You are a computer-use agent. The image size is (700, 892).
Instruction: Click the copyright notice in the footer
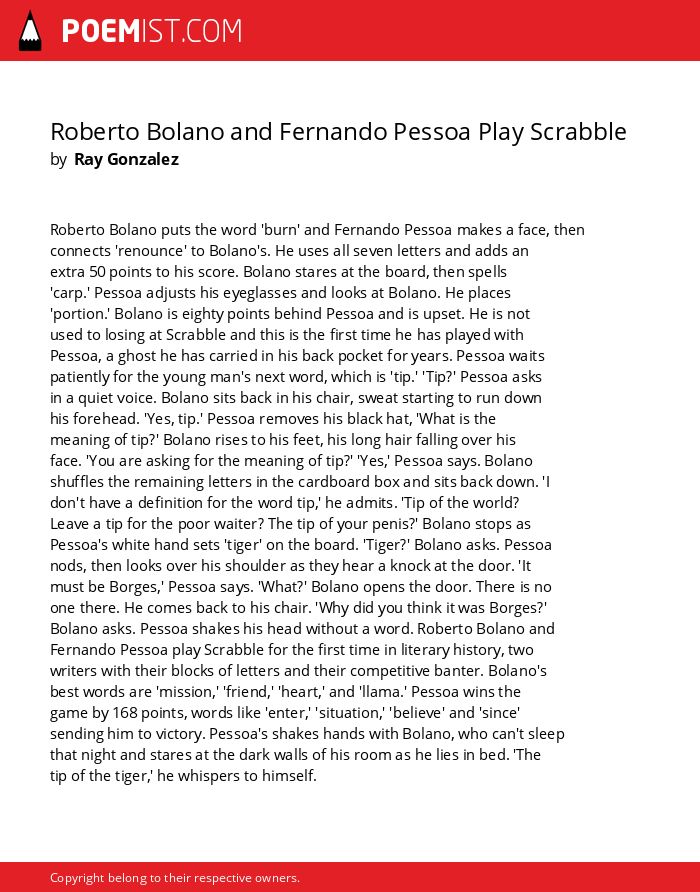tap(175, 878)
